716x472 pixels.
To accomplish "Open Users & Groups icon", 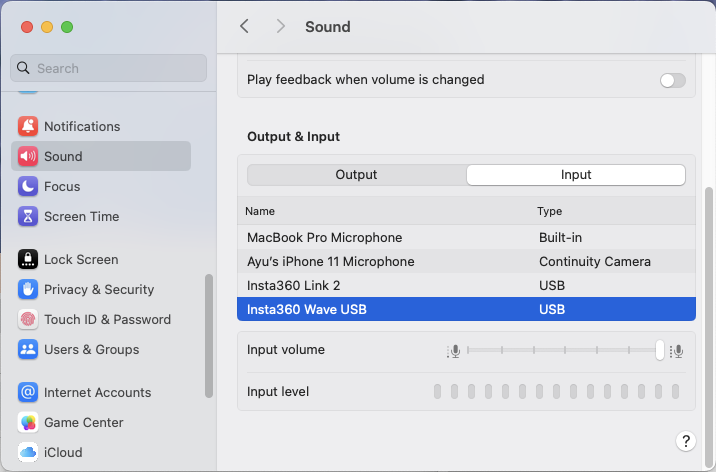I will pyautogui.click(x=28, y=349).
